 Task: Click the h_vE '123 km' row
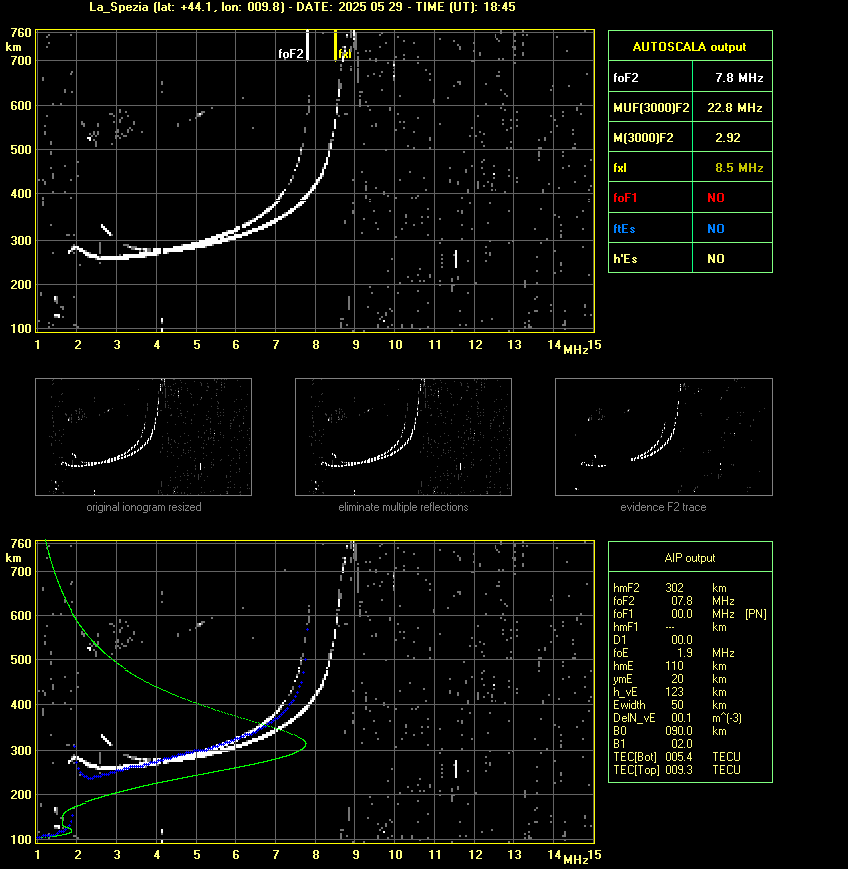pyautogui.click(x=670, y=692)
